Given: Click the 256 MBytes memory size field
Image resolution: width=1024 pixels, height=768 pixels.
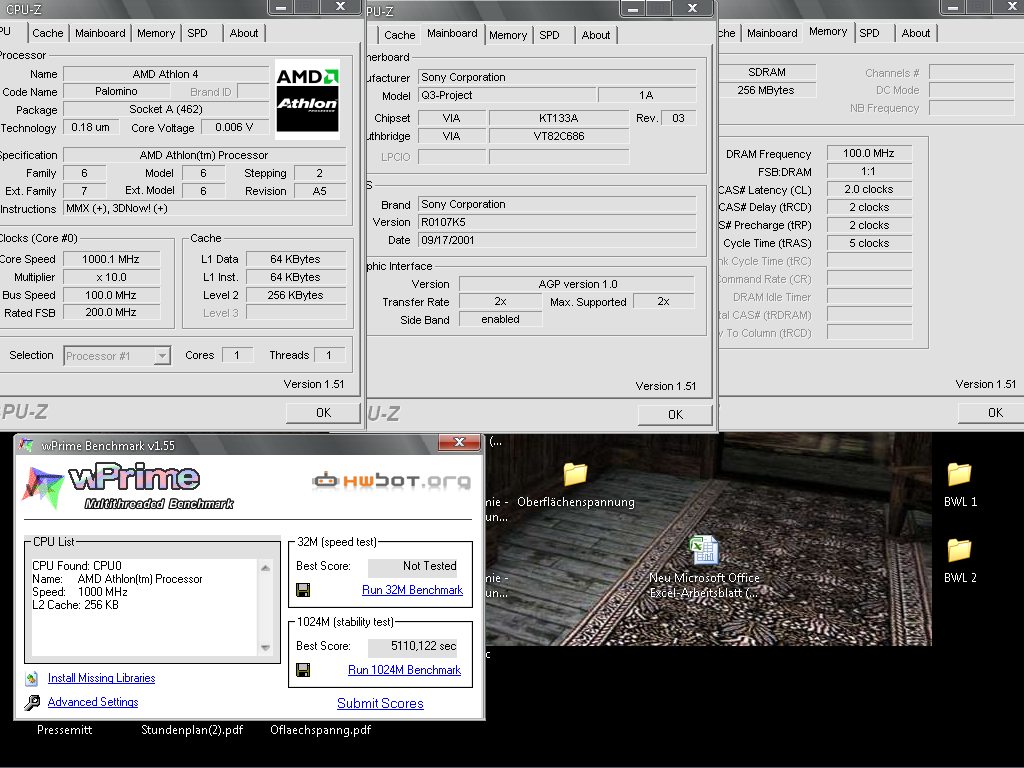Looking at the screenshot, I should [x=767, y=90].
